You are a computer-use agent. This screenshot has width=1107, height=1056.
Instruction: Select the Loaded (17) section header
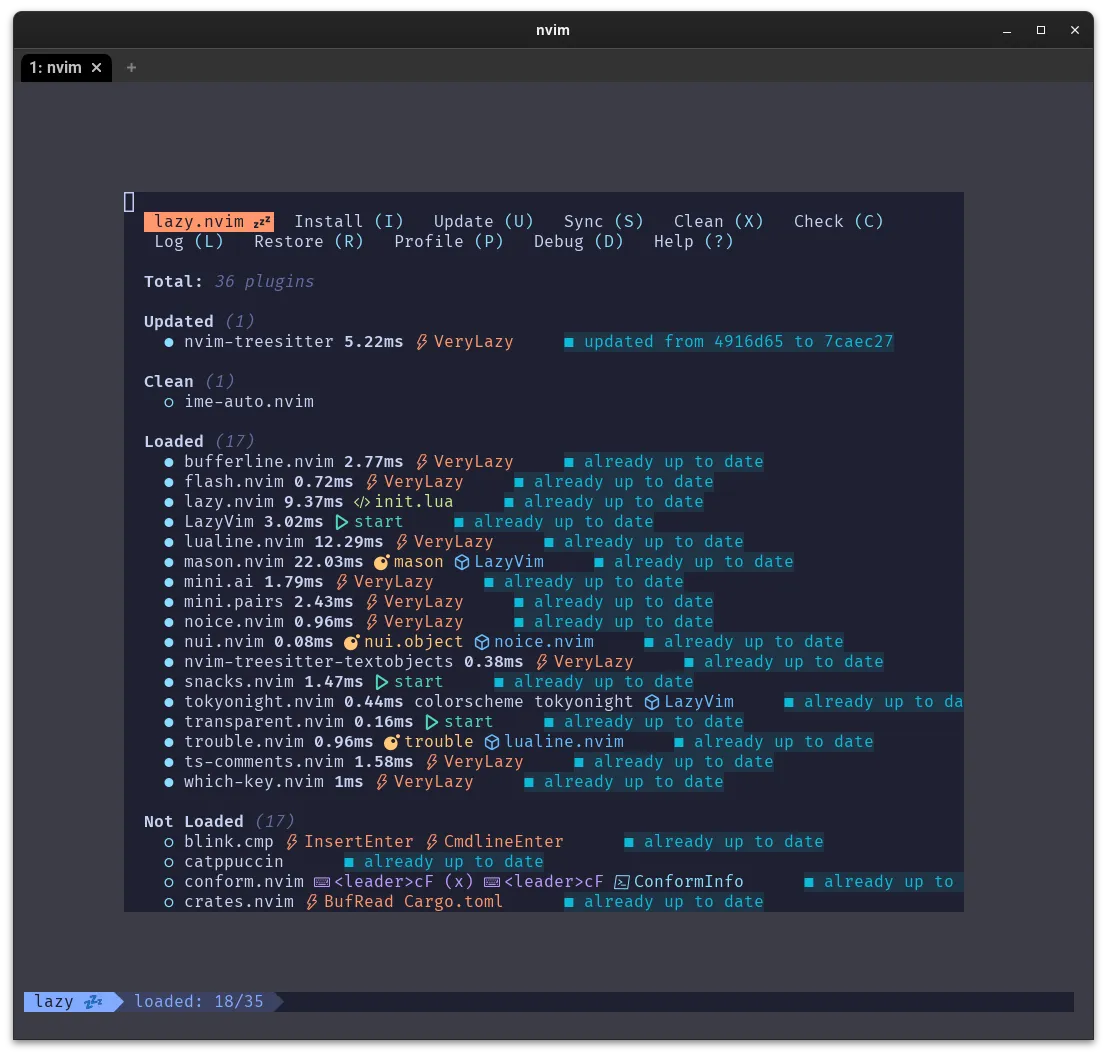click(199, 442)
